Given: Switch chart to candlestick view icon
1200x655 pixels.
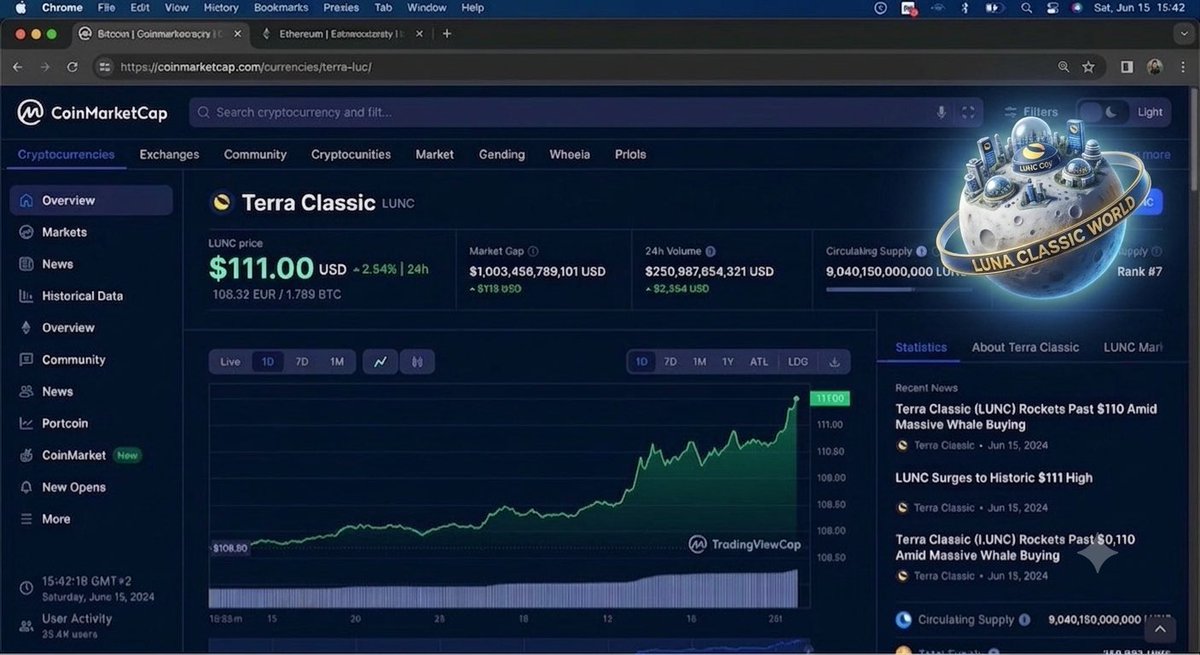Looking at the screenshot, I should pyautogui.click(x=417, y=361).
